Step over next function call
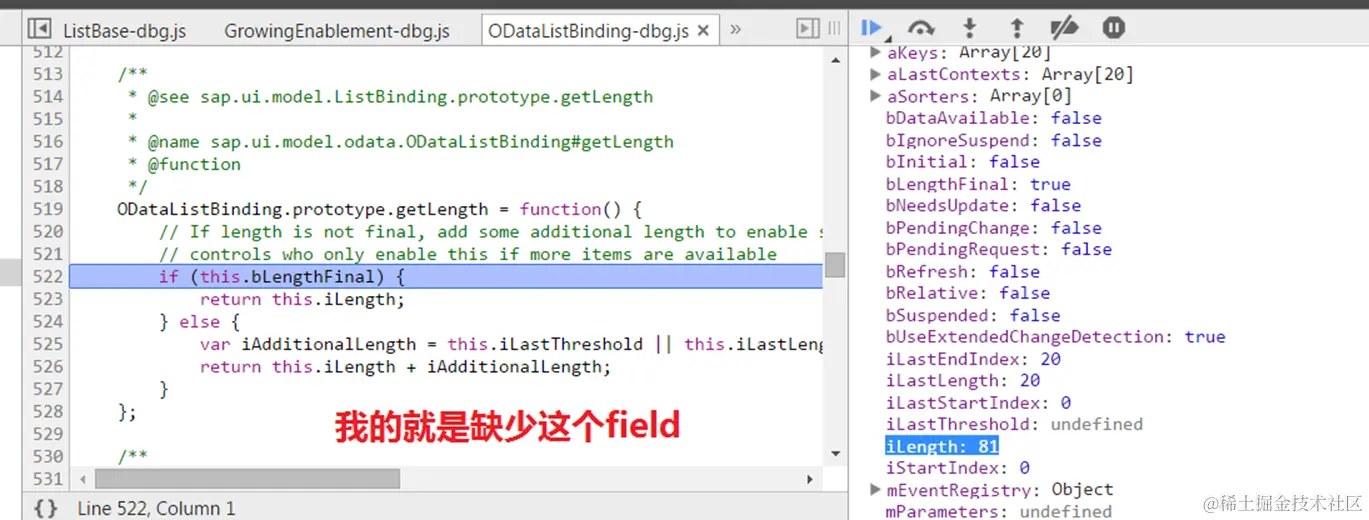This screenshot has height=520, width=1369. pos(921,28)
